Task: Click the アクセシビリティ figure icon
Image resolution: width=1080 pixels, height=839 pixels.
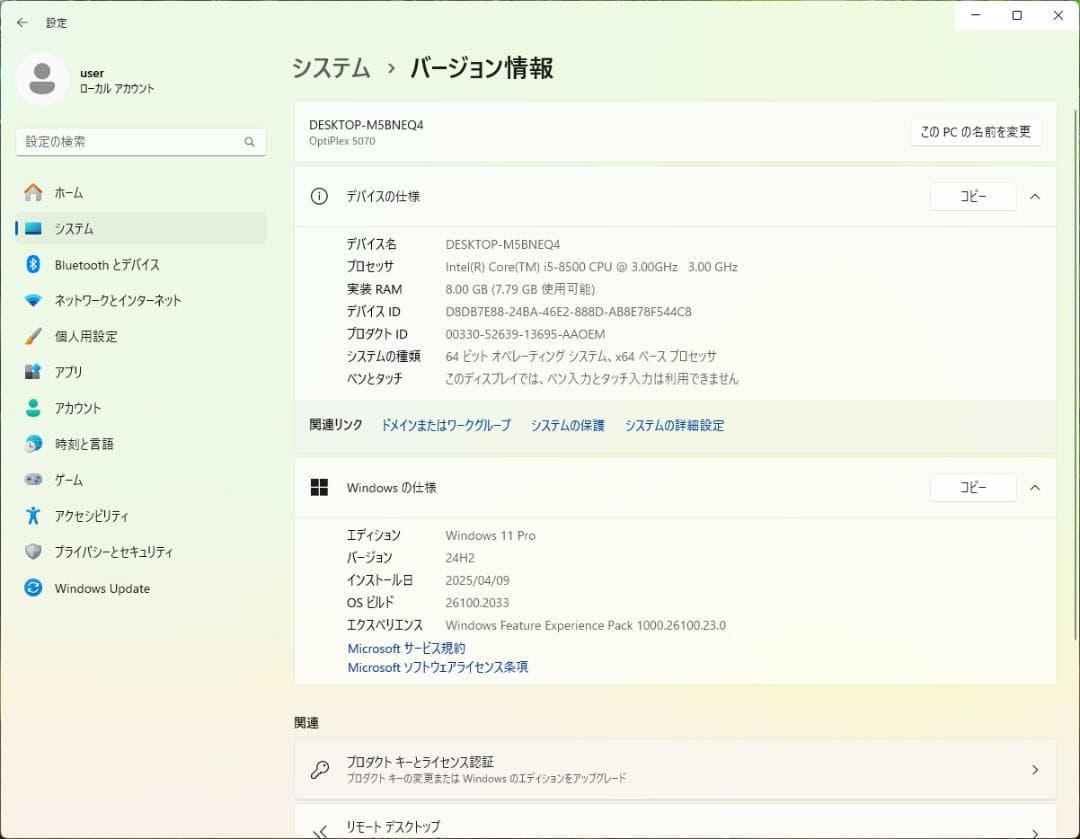Action: [x=33, y=515]
